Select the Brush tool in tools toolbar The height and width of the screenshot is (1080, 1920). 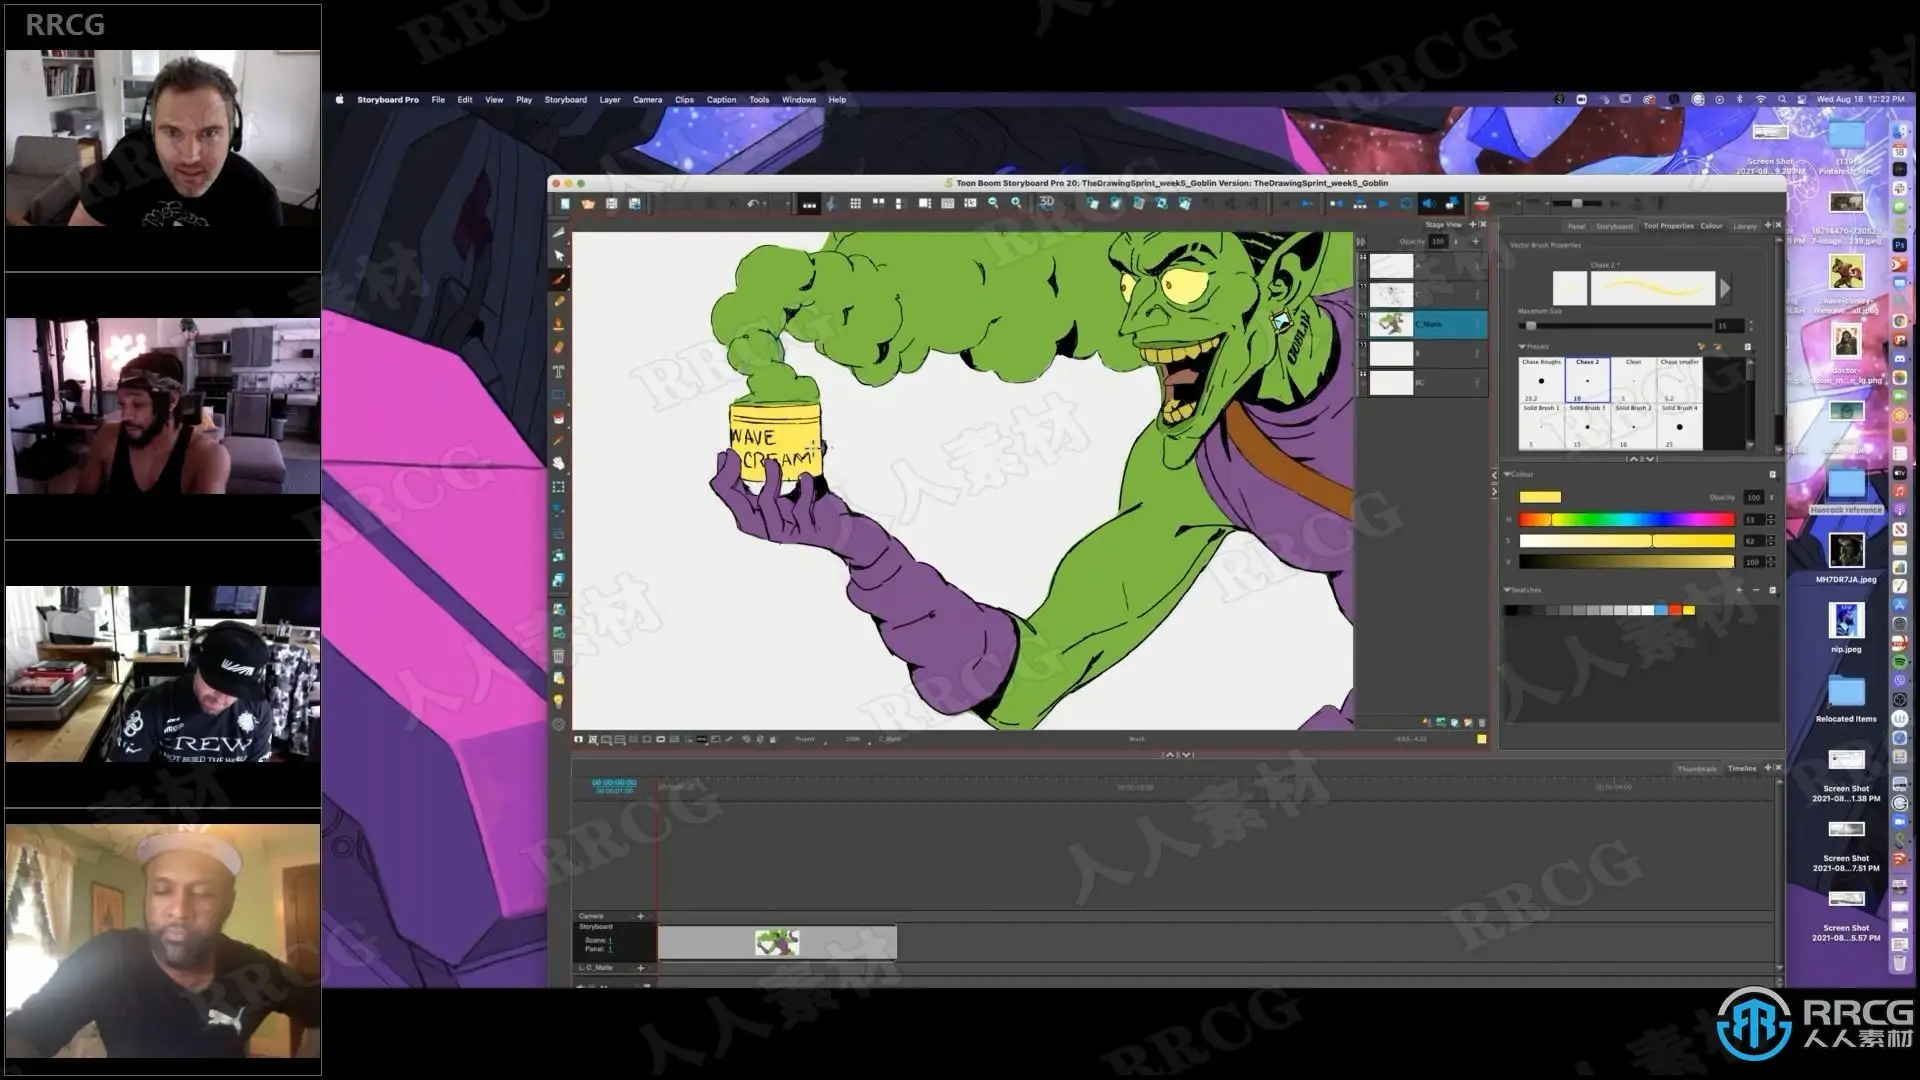[x=559, y=279]
